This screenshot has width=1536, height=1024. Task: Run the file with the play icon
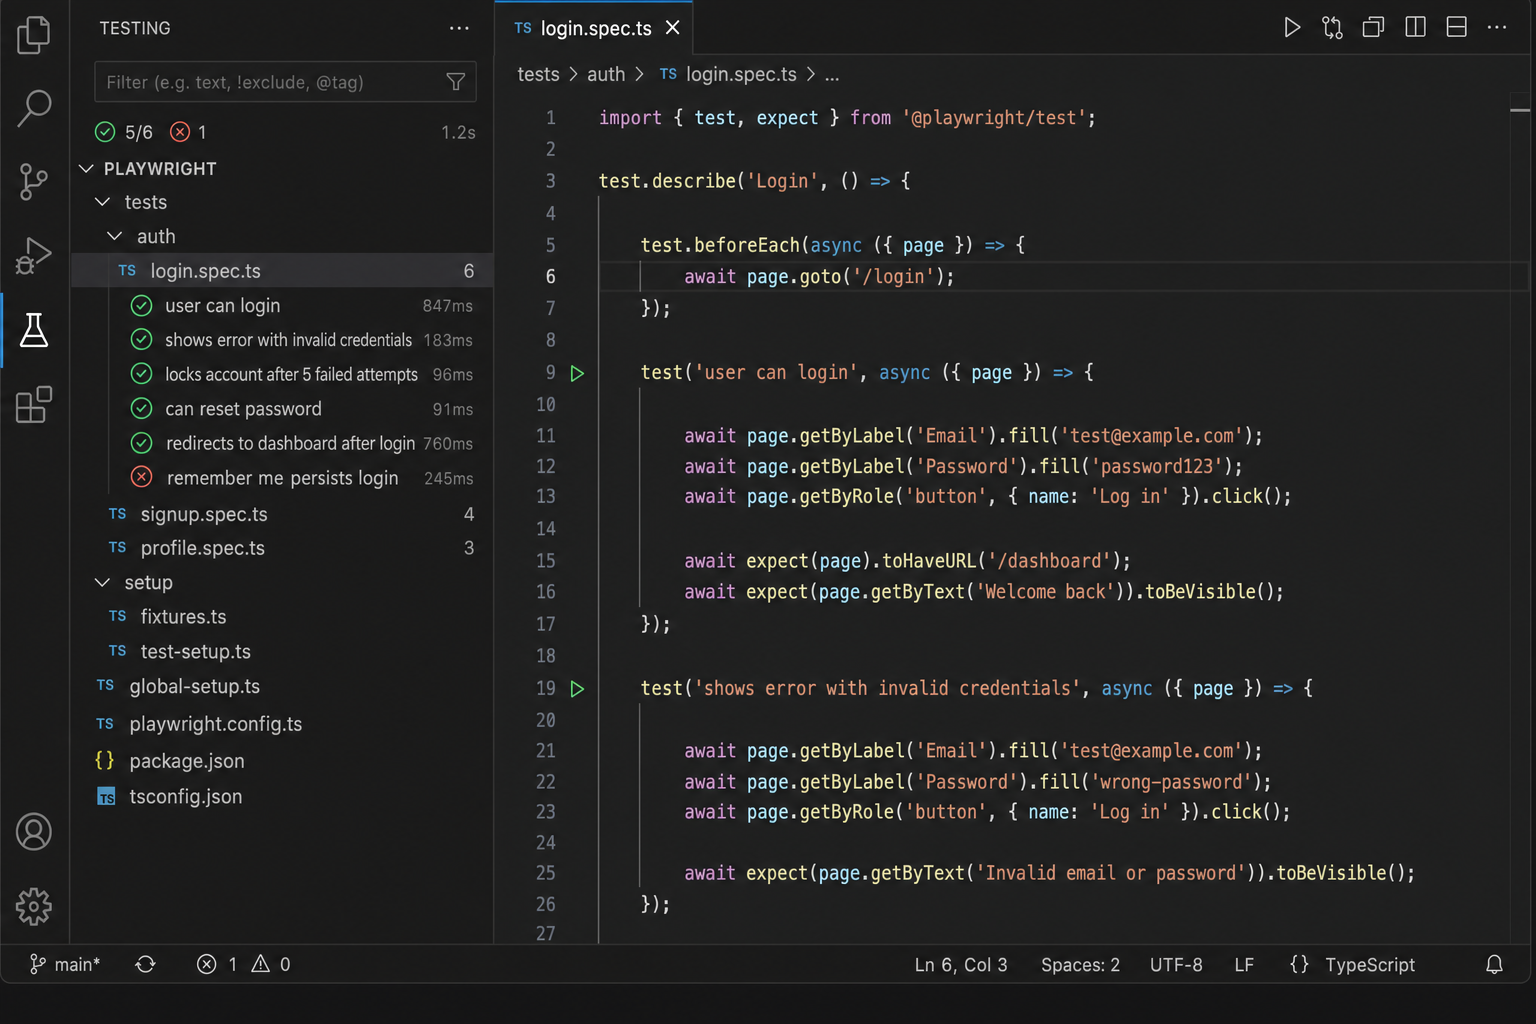click(1292, 27)
